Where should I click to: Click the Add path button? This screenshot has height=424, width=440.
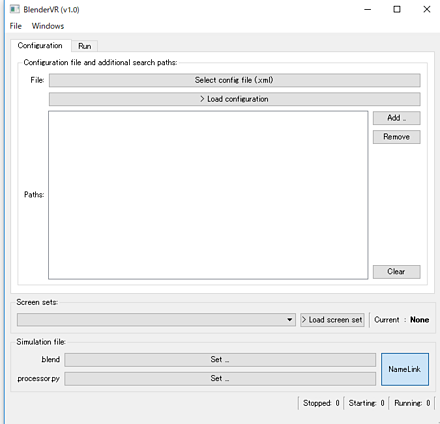click(396, 118)
